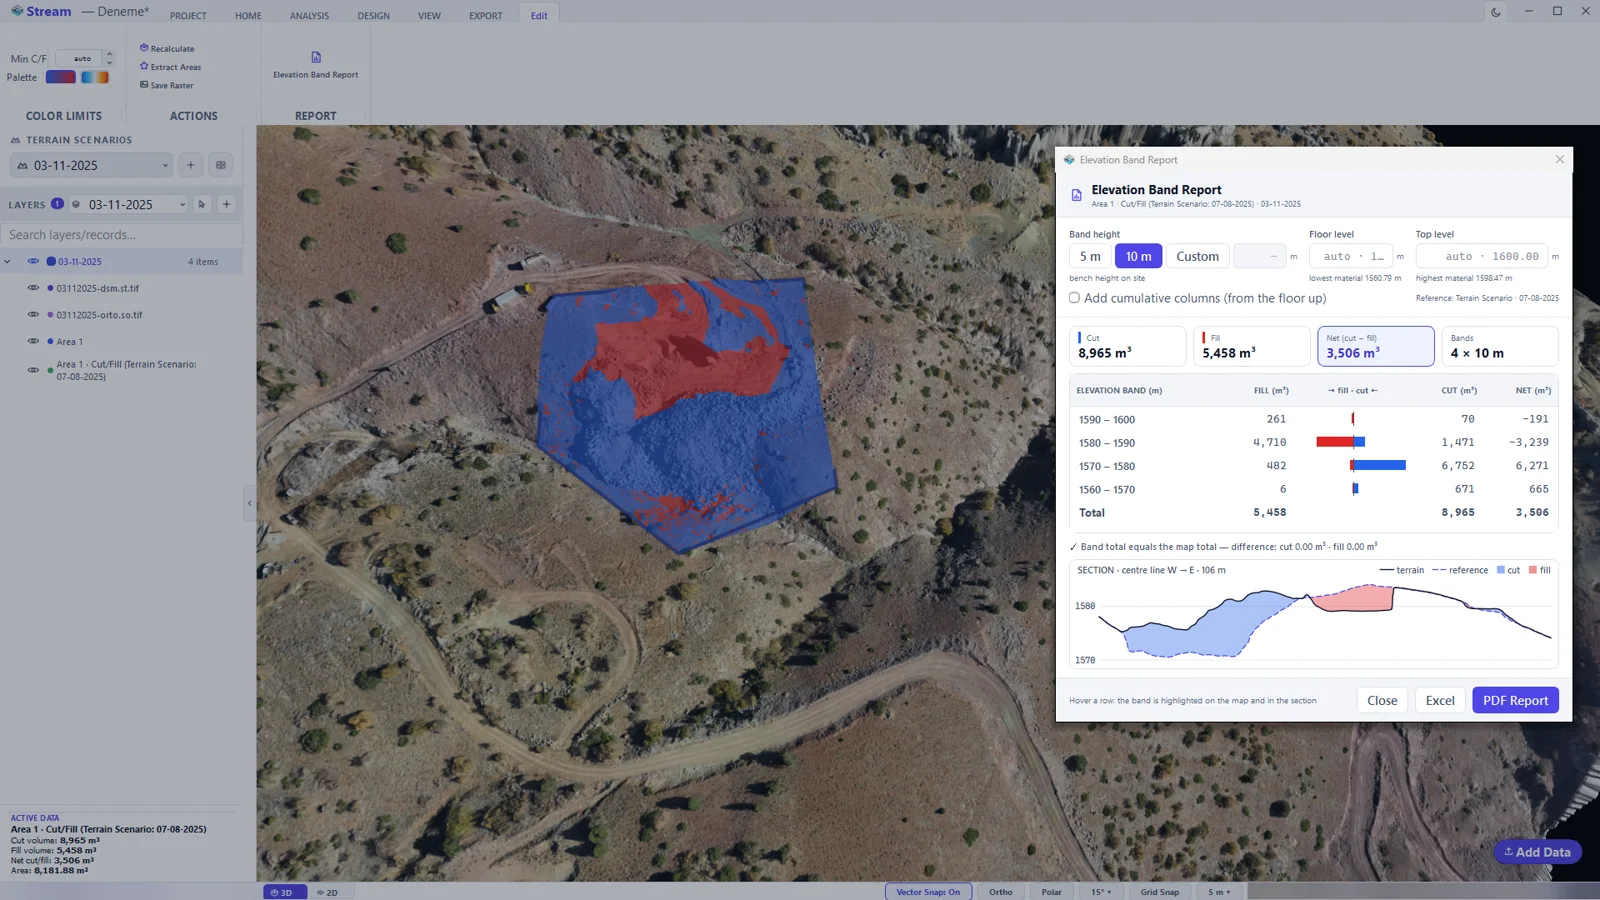Open Elevation Band Report ribbon icon
Screen dimensions: 1600x900
[316, 57]
